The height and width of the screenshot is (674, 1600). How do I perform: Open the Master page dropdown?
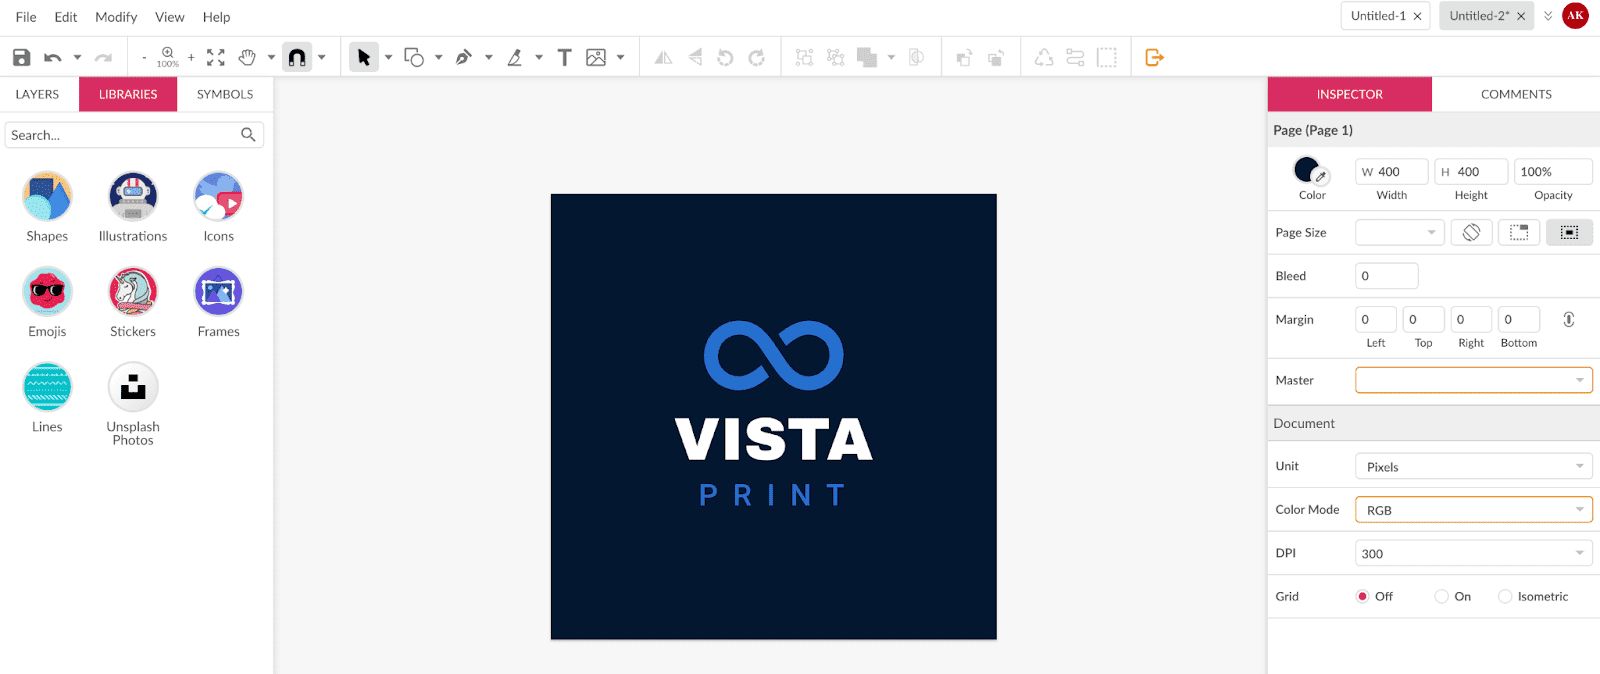[x=1474, y=380]
